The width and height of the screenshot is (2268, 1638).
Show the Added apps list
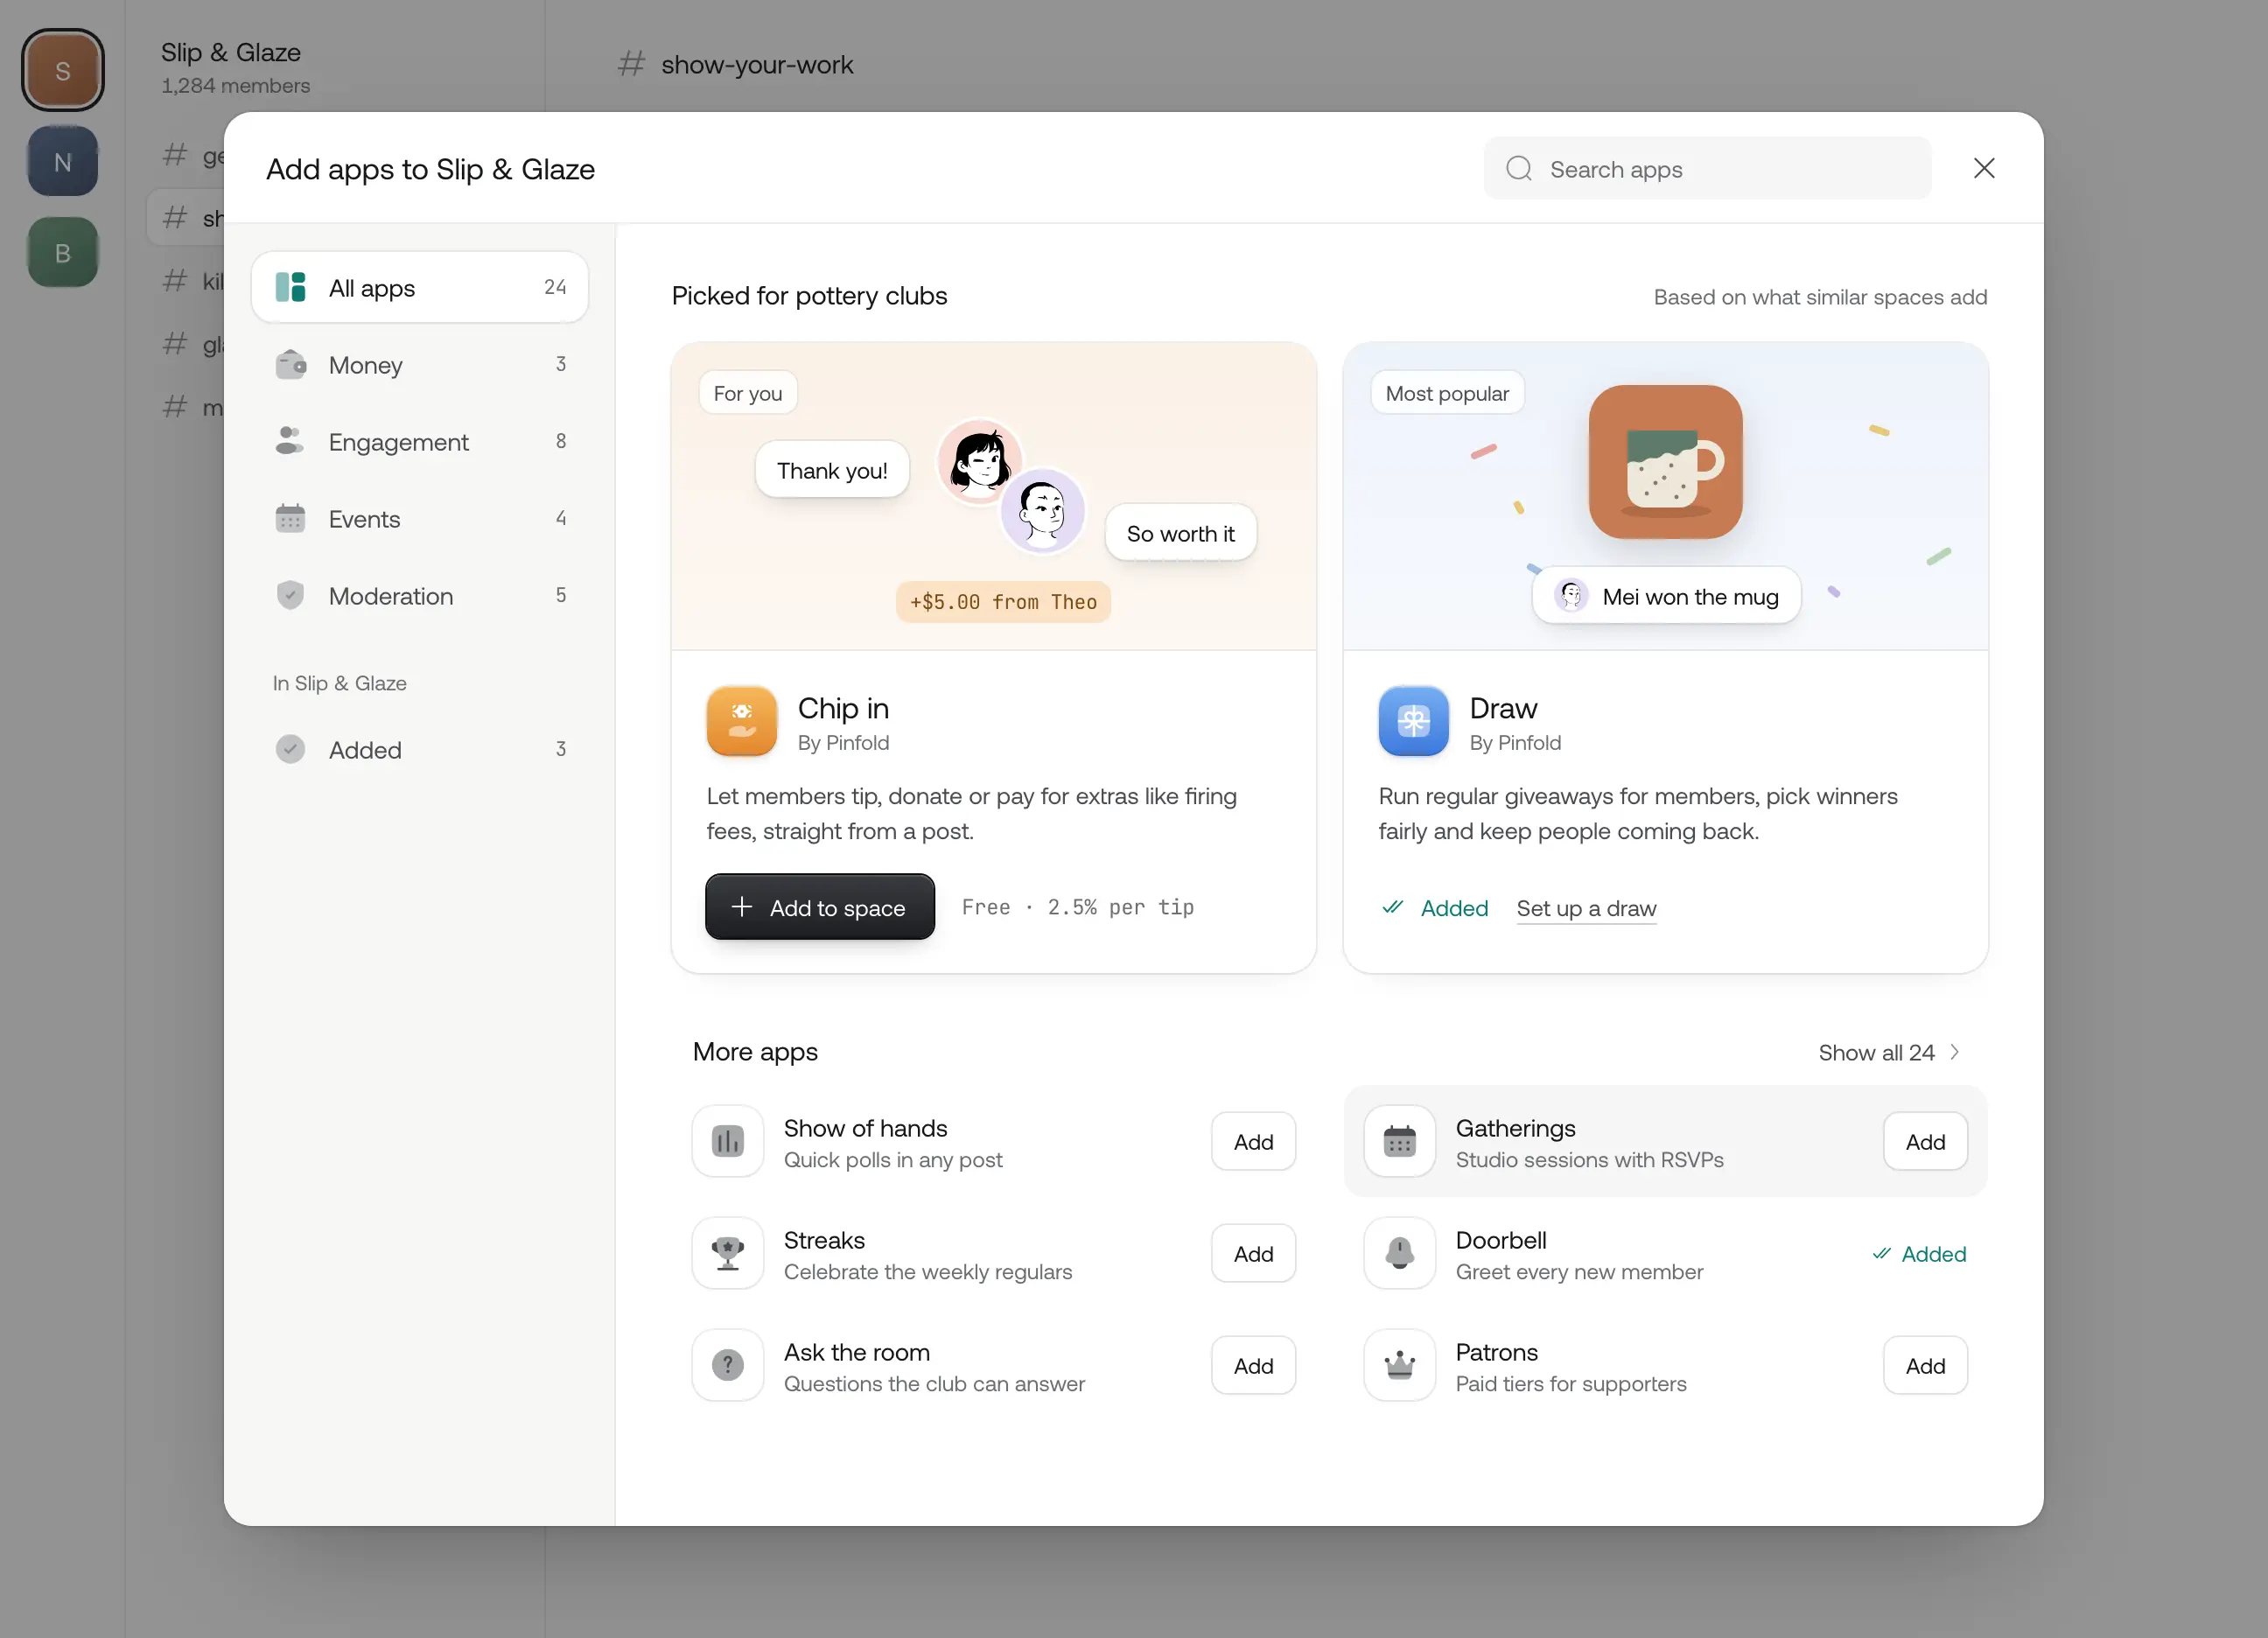(420, 750)
